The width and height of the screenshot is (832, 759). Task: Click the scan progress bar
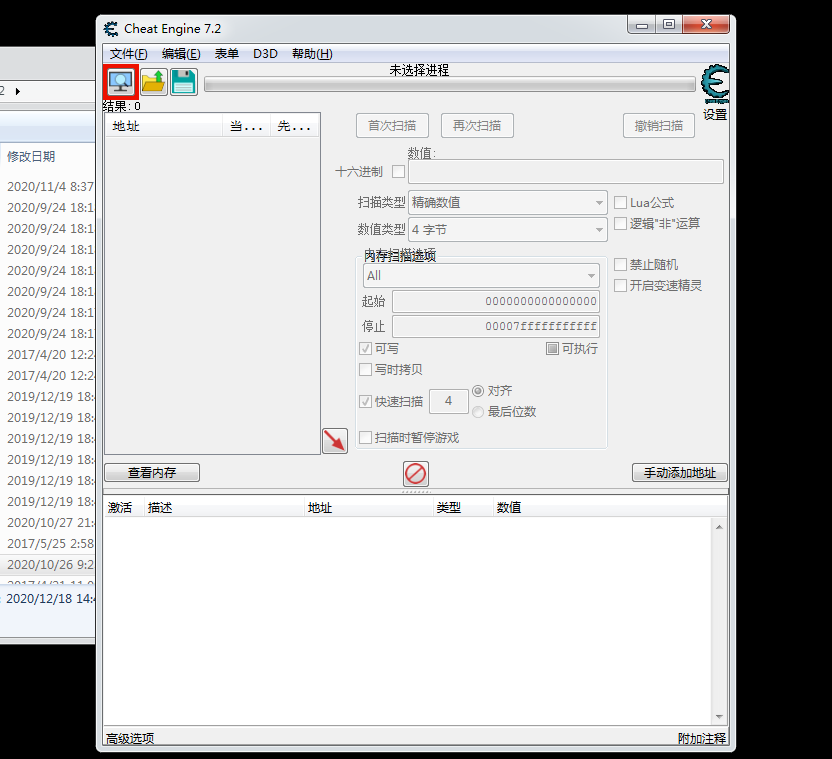450,84
